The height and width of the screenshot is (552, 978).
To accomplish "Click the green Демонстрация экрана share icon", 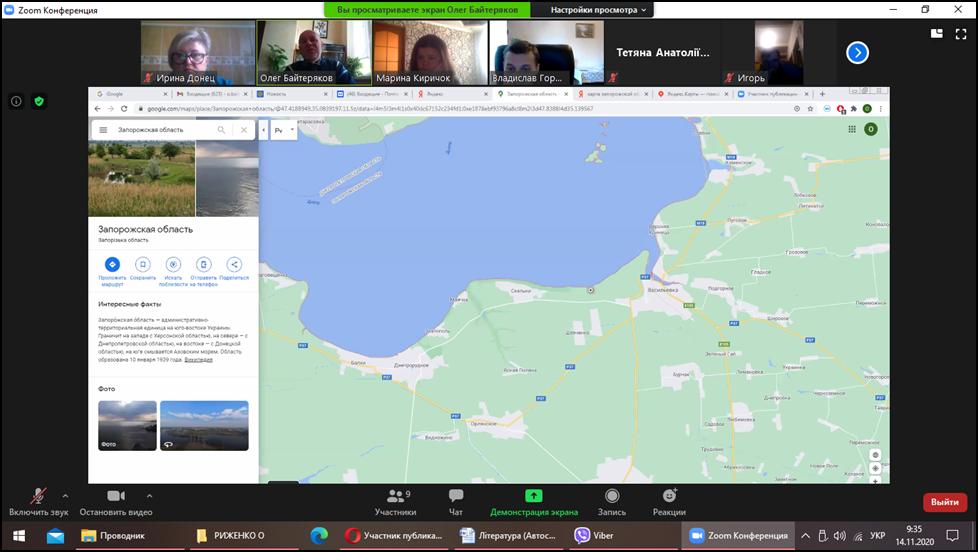I will [534, 496].
